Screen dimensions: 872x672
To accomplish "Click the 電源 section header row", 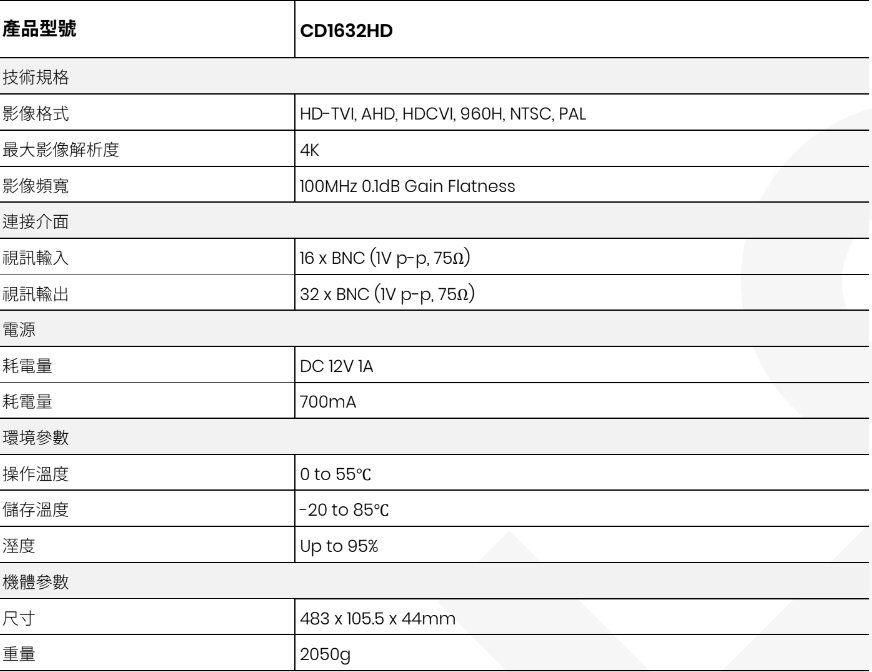I will pos(434,329).
